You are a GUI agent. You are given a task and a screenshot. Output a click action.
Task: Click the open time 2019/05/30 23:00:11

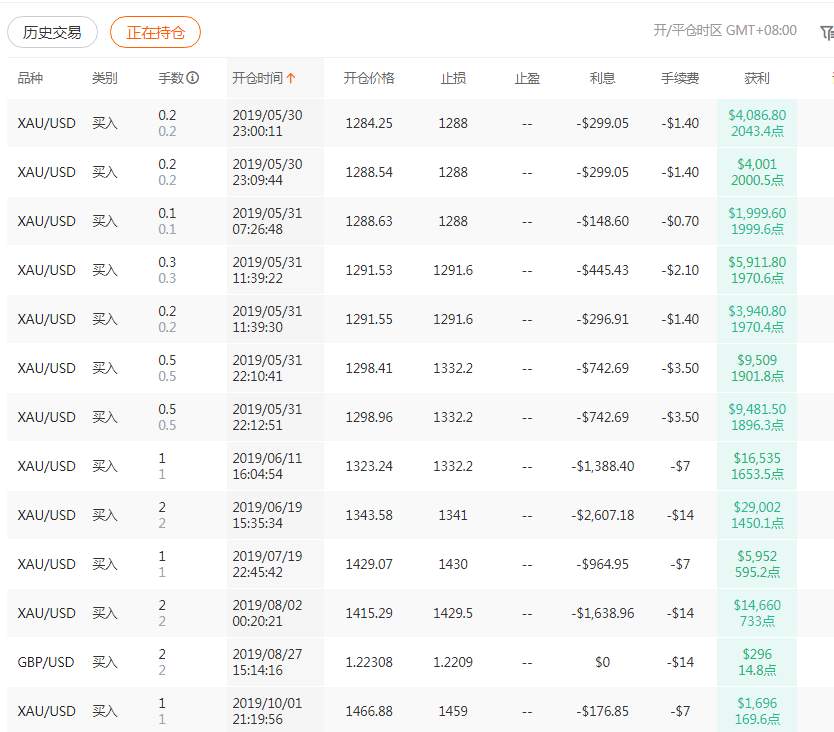(267, 123)
